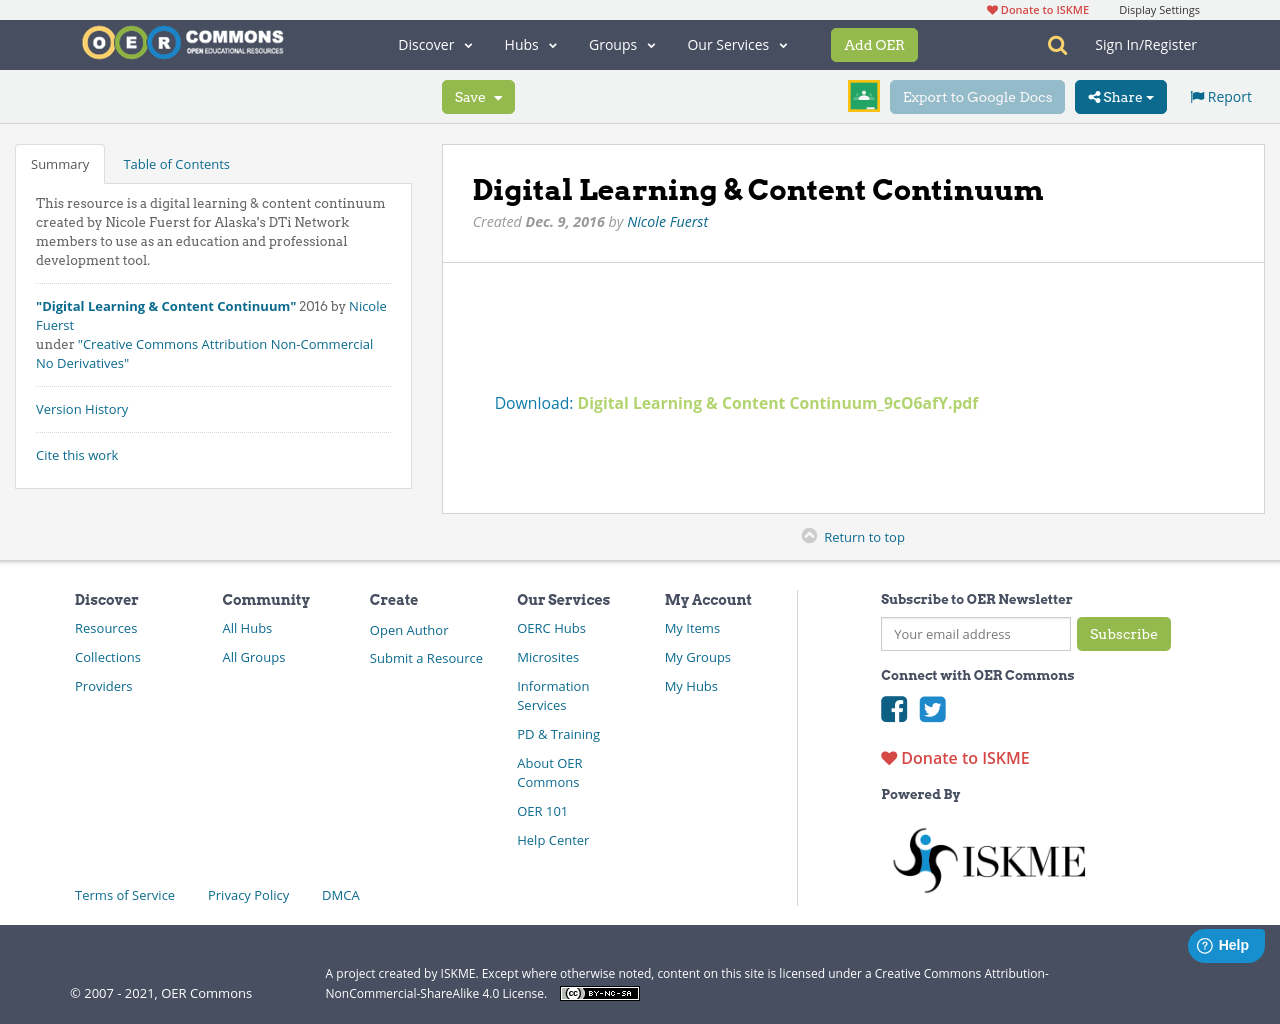The image size is (1280, 1024).
Task: Expand the Discover navigation dropdown
Action: point(434,44)
